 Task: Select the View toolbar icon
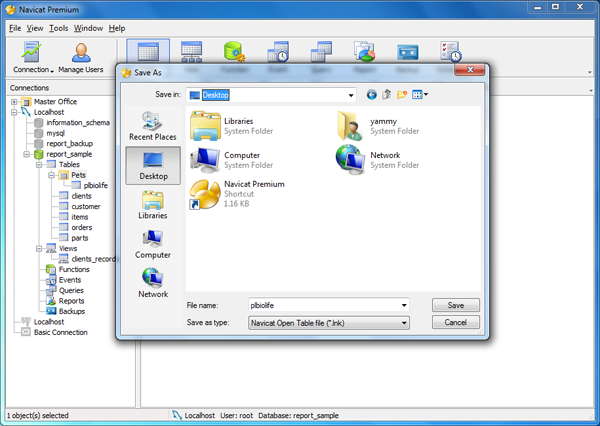pyautogui.click(x=191, y=51)
